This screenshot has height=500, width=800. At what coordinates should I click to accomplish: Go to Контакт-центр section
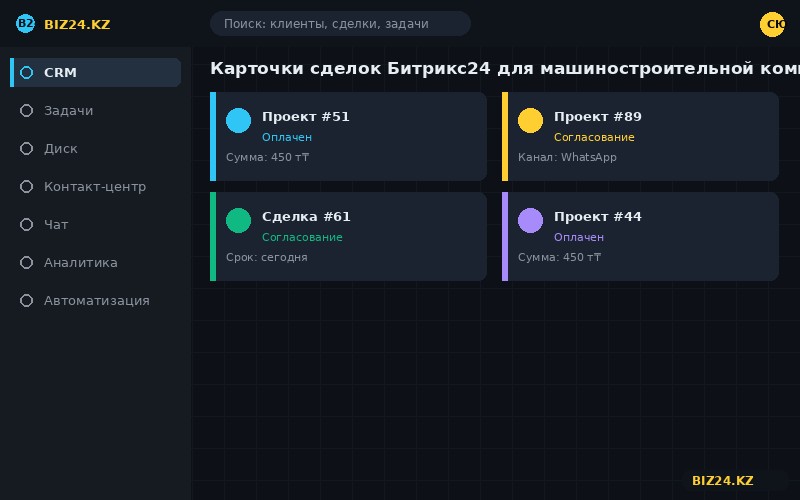click(x=95, y=187)
